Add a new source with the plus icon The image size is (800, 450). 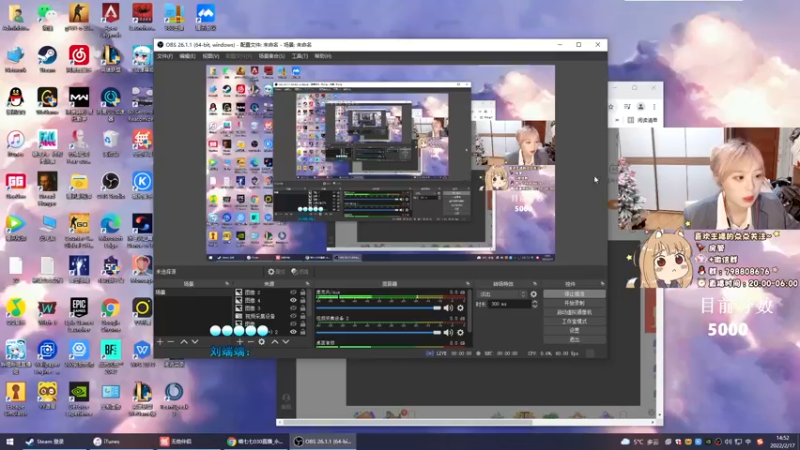pos(240,341)
